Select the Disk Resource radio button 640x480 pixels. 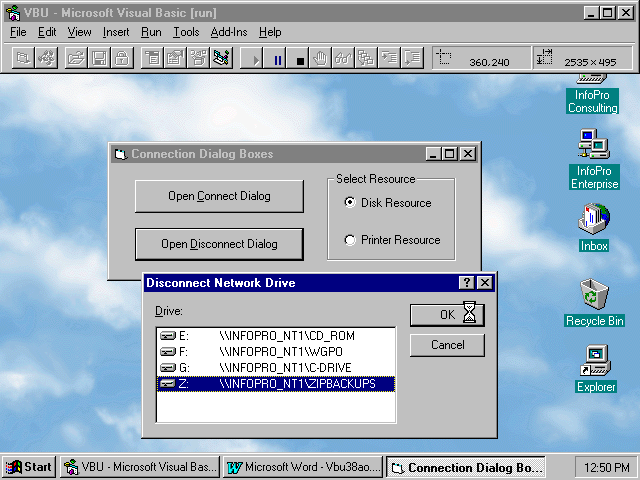pos(350,203)
